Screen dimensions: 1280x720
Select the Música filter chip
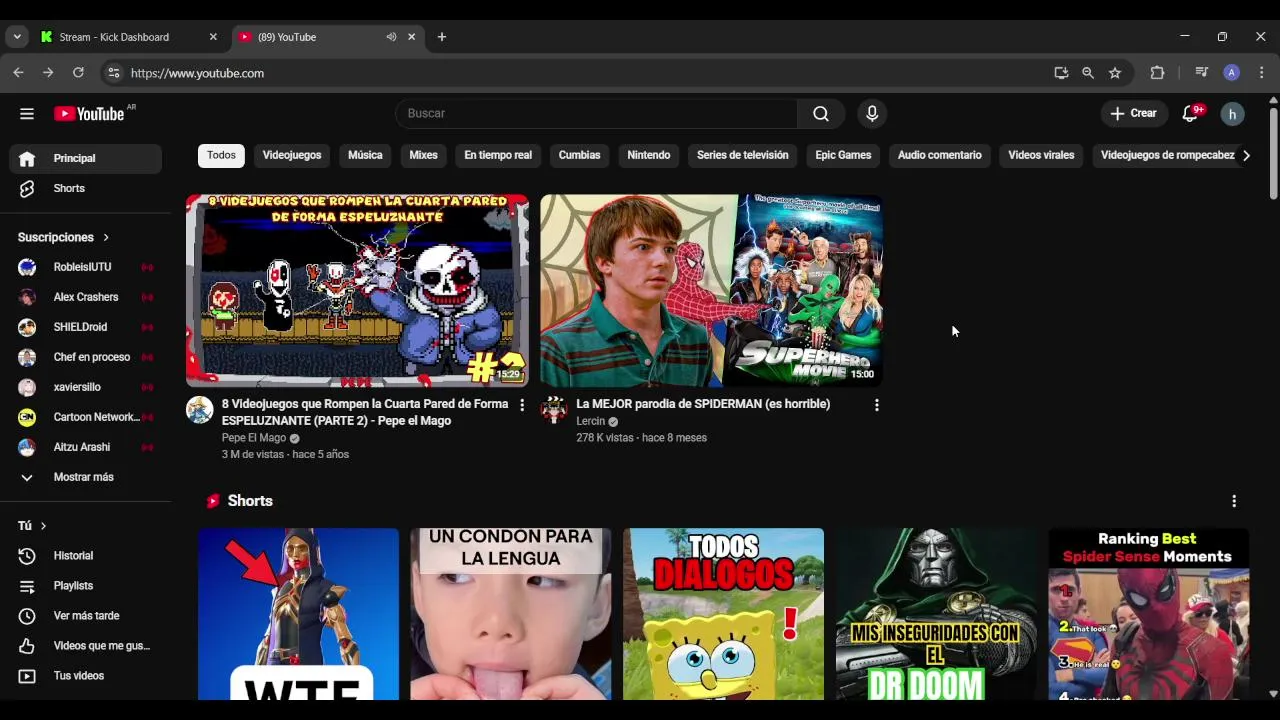click(x=365, y=155)
